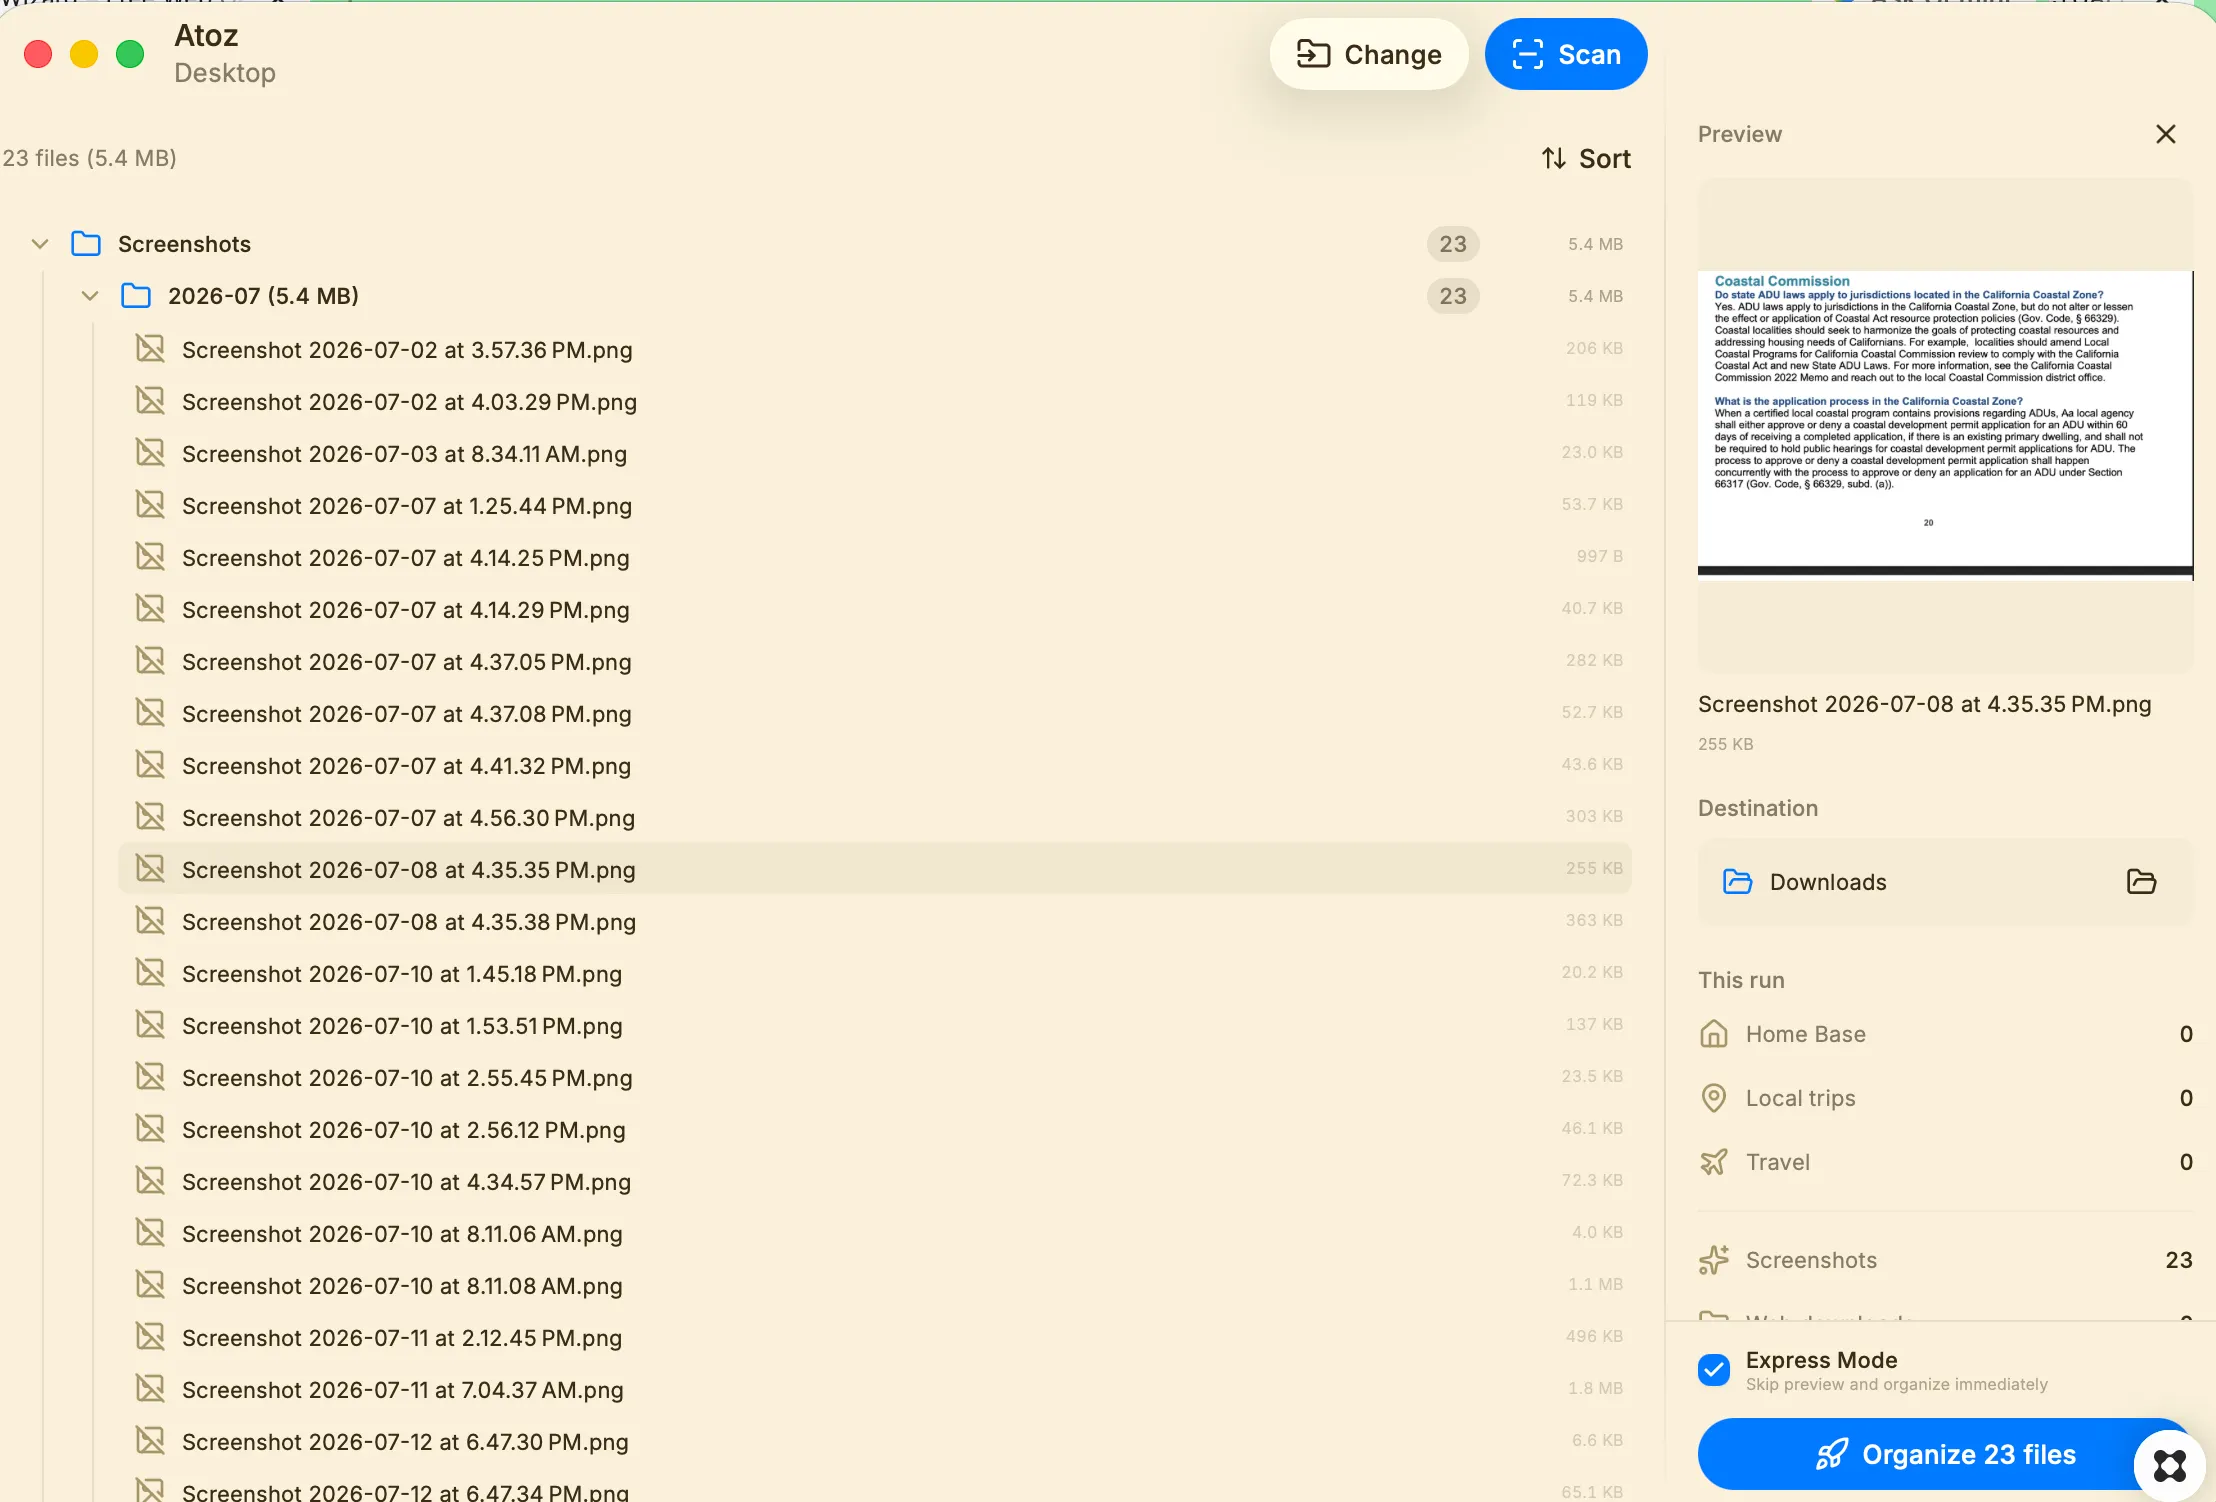Click the floating four-dot button in corner
The width and height of the screenshot is (2216, 1502).
[2169, 1466]
